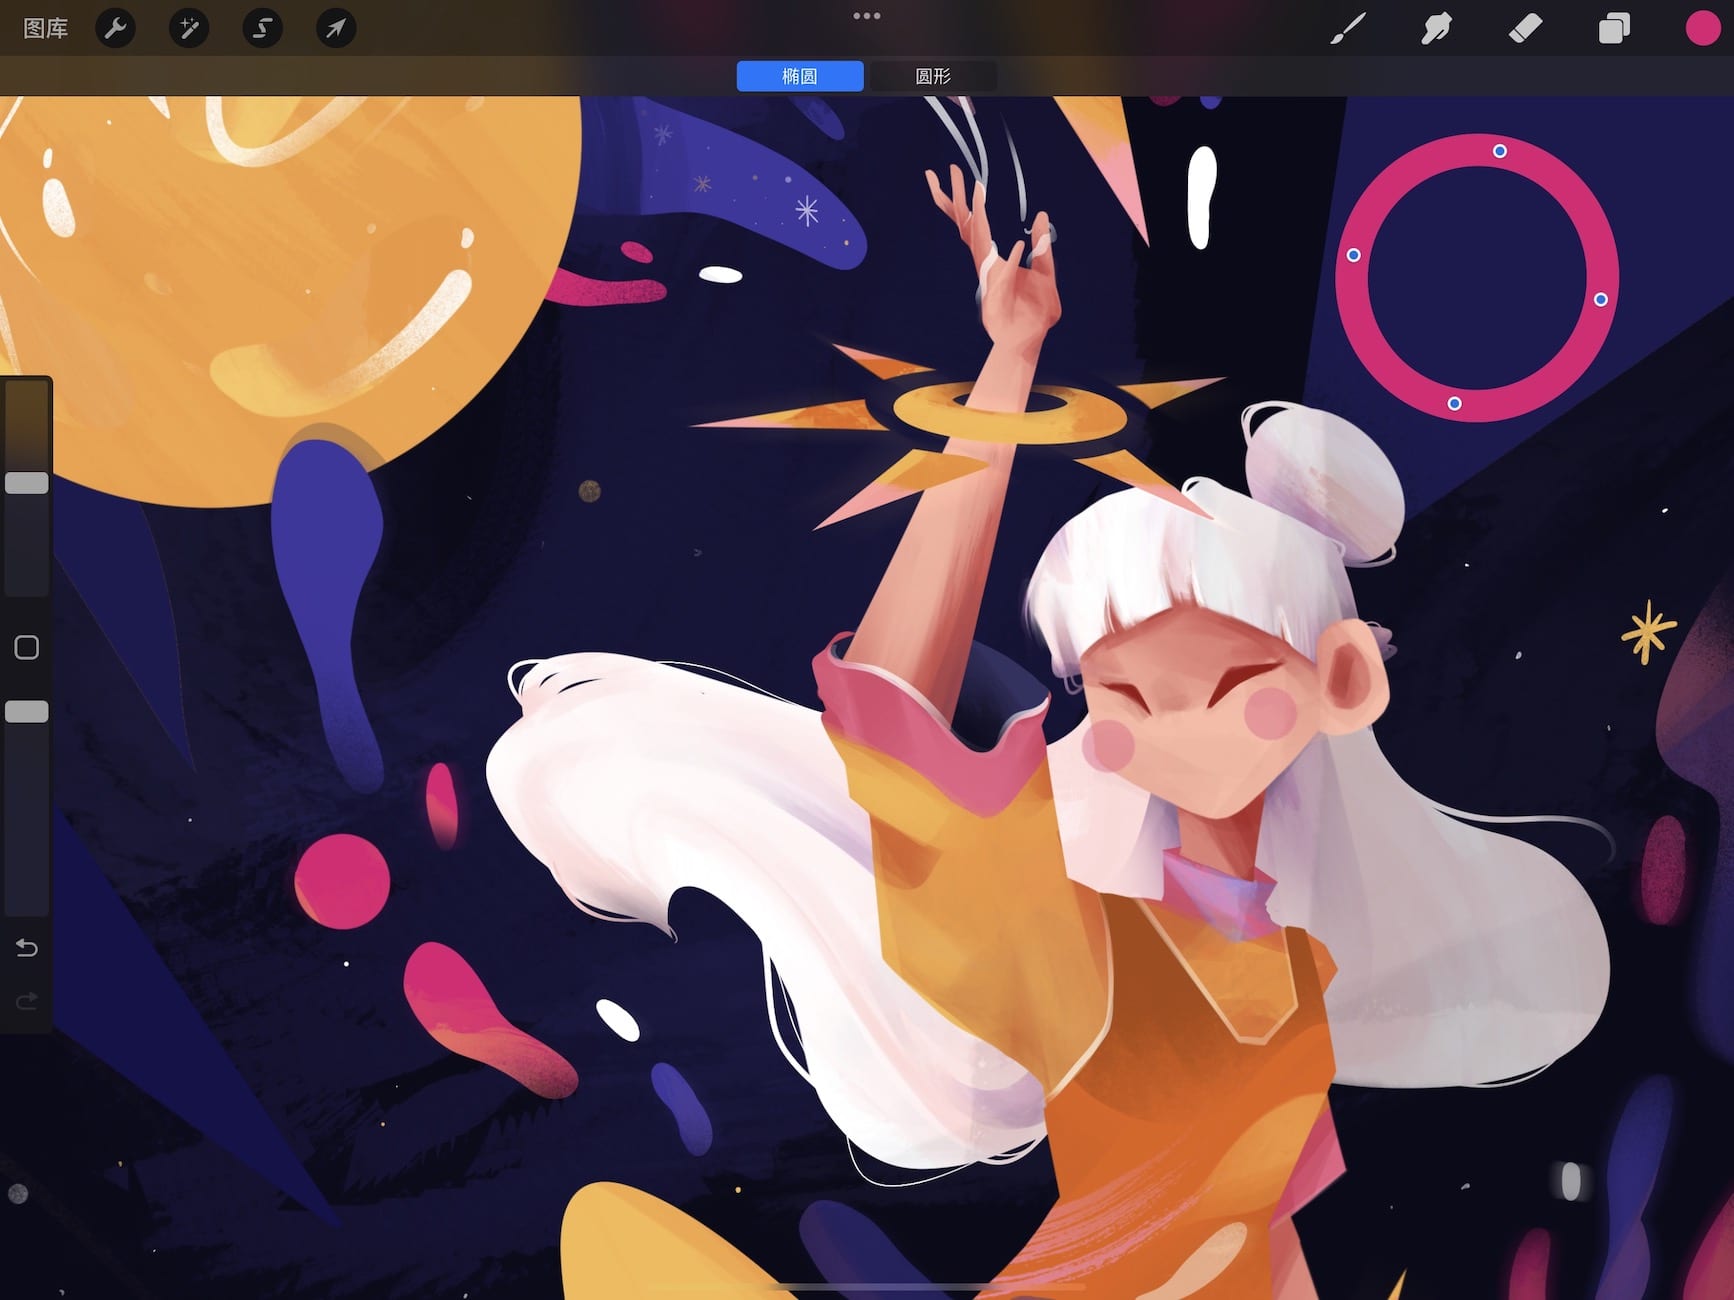Open the Actions wrench menu
This screenshot has height=1300, width=1734.
(116, 28)
